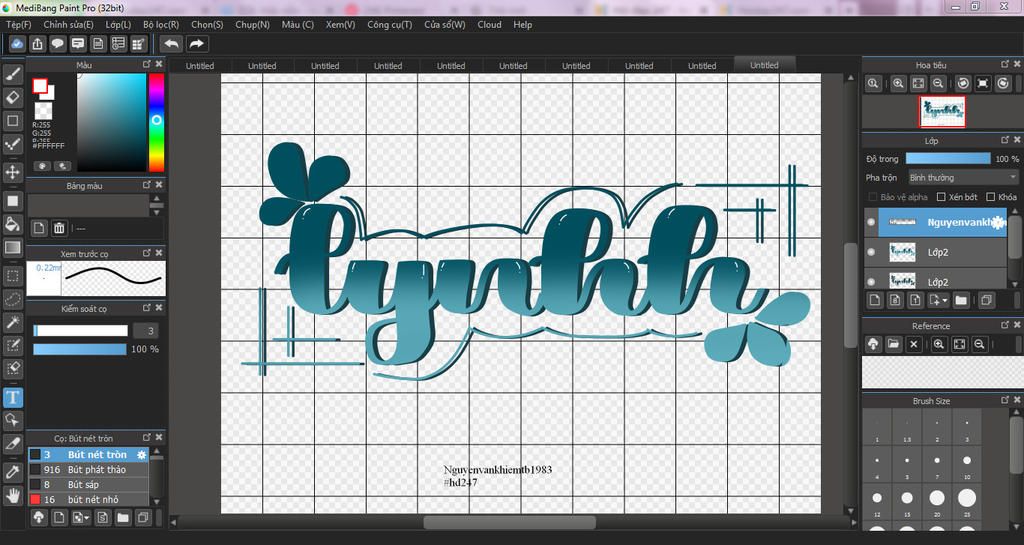Undock the Brush Size panel
The height and width of the screenshot is (545, 1024).
[1005, 399]
